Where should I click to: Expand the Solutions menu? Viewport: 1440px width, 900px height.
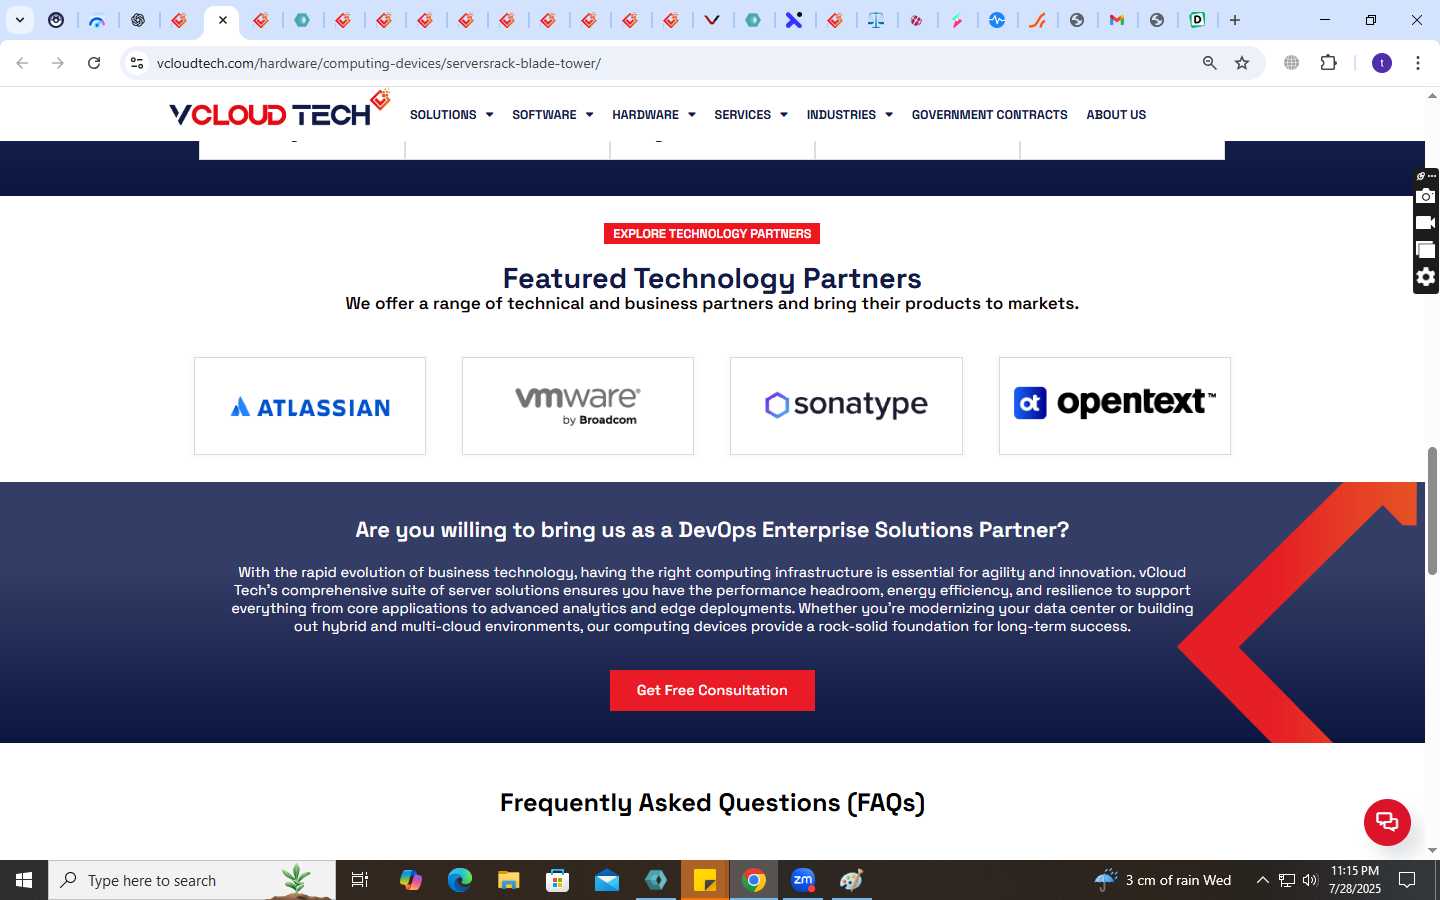pyautogui.click(x=451, y=115)
